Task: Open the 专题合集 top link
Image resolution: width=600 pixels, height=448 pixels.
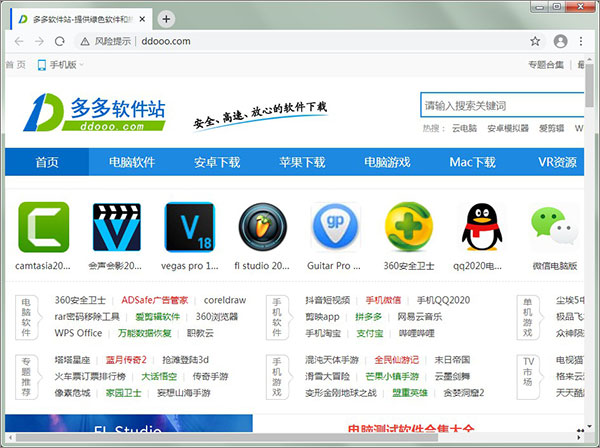Action: tap(546, 65)
